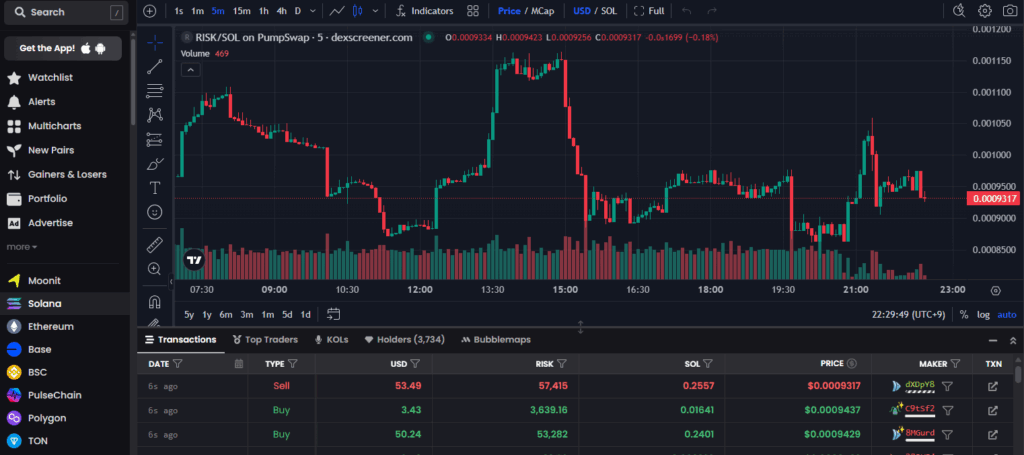Open the TYPE column filter
Viewport: 1024px width, 455px height.
click(x=293, y=364)
